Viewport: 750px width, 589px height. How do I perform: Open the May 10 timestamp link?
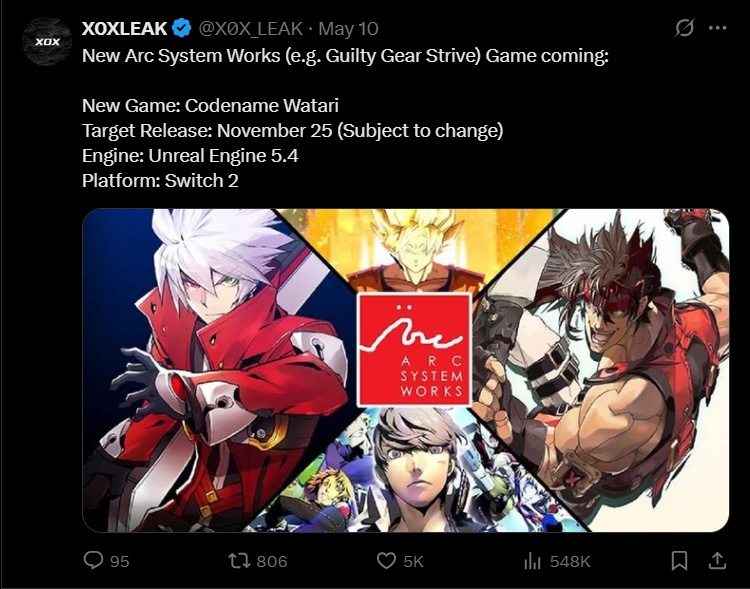point(348,29)
